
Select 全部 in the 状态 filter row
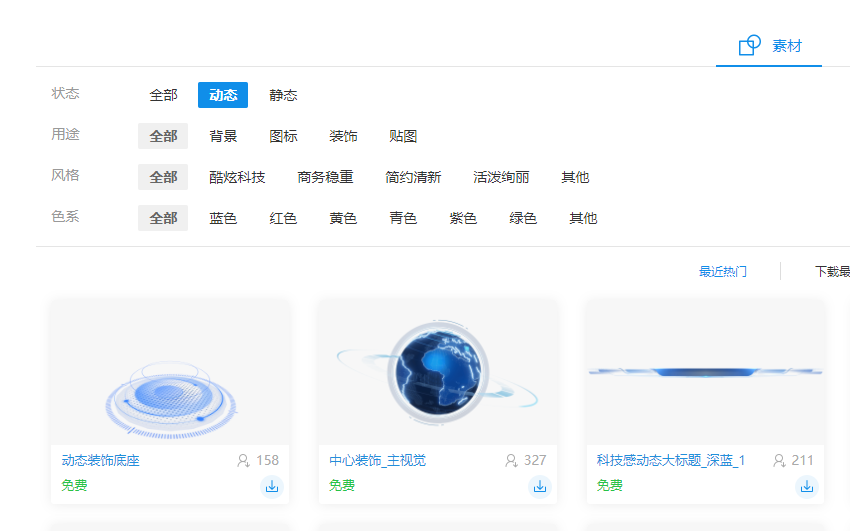(x=163, y=95)
